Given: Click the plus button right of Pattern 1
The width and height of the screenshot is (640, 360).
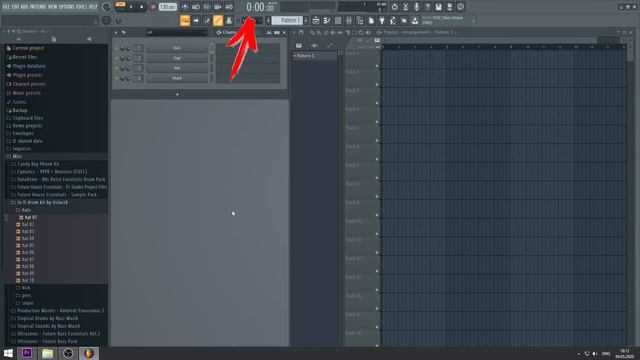Looking at the screenshot, I should [x=306, y=20].
